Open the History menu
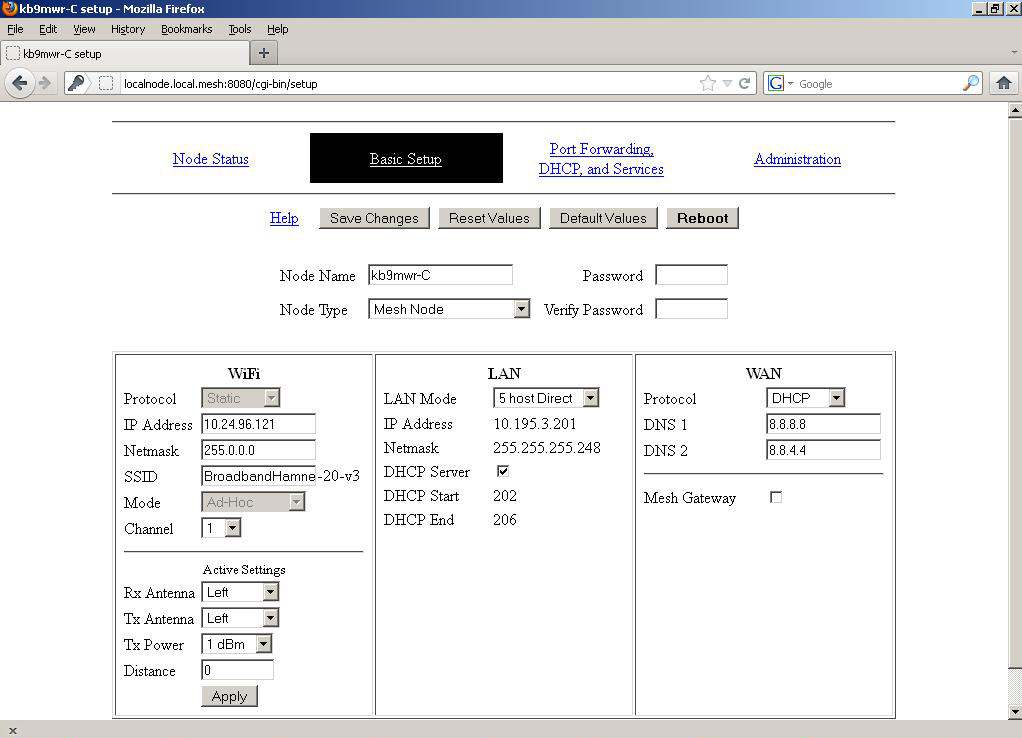This screenshot has width=1022, height=738. [127, 29]
